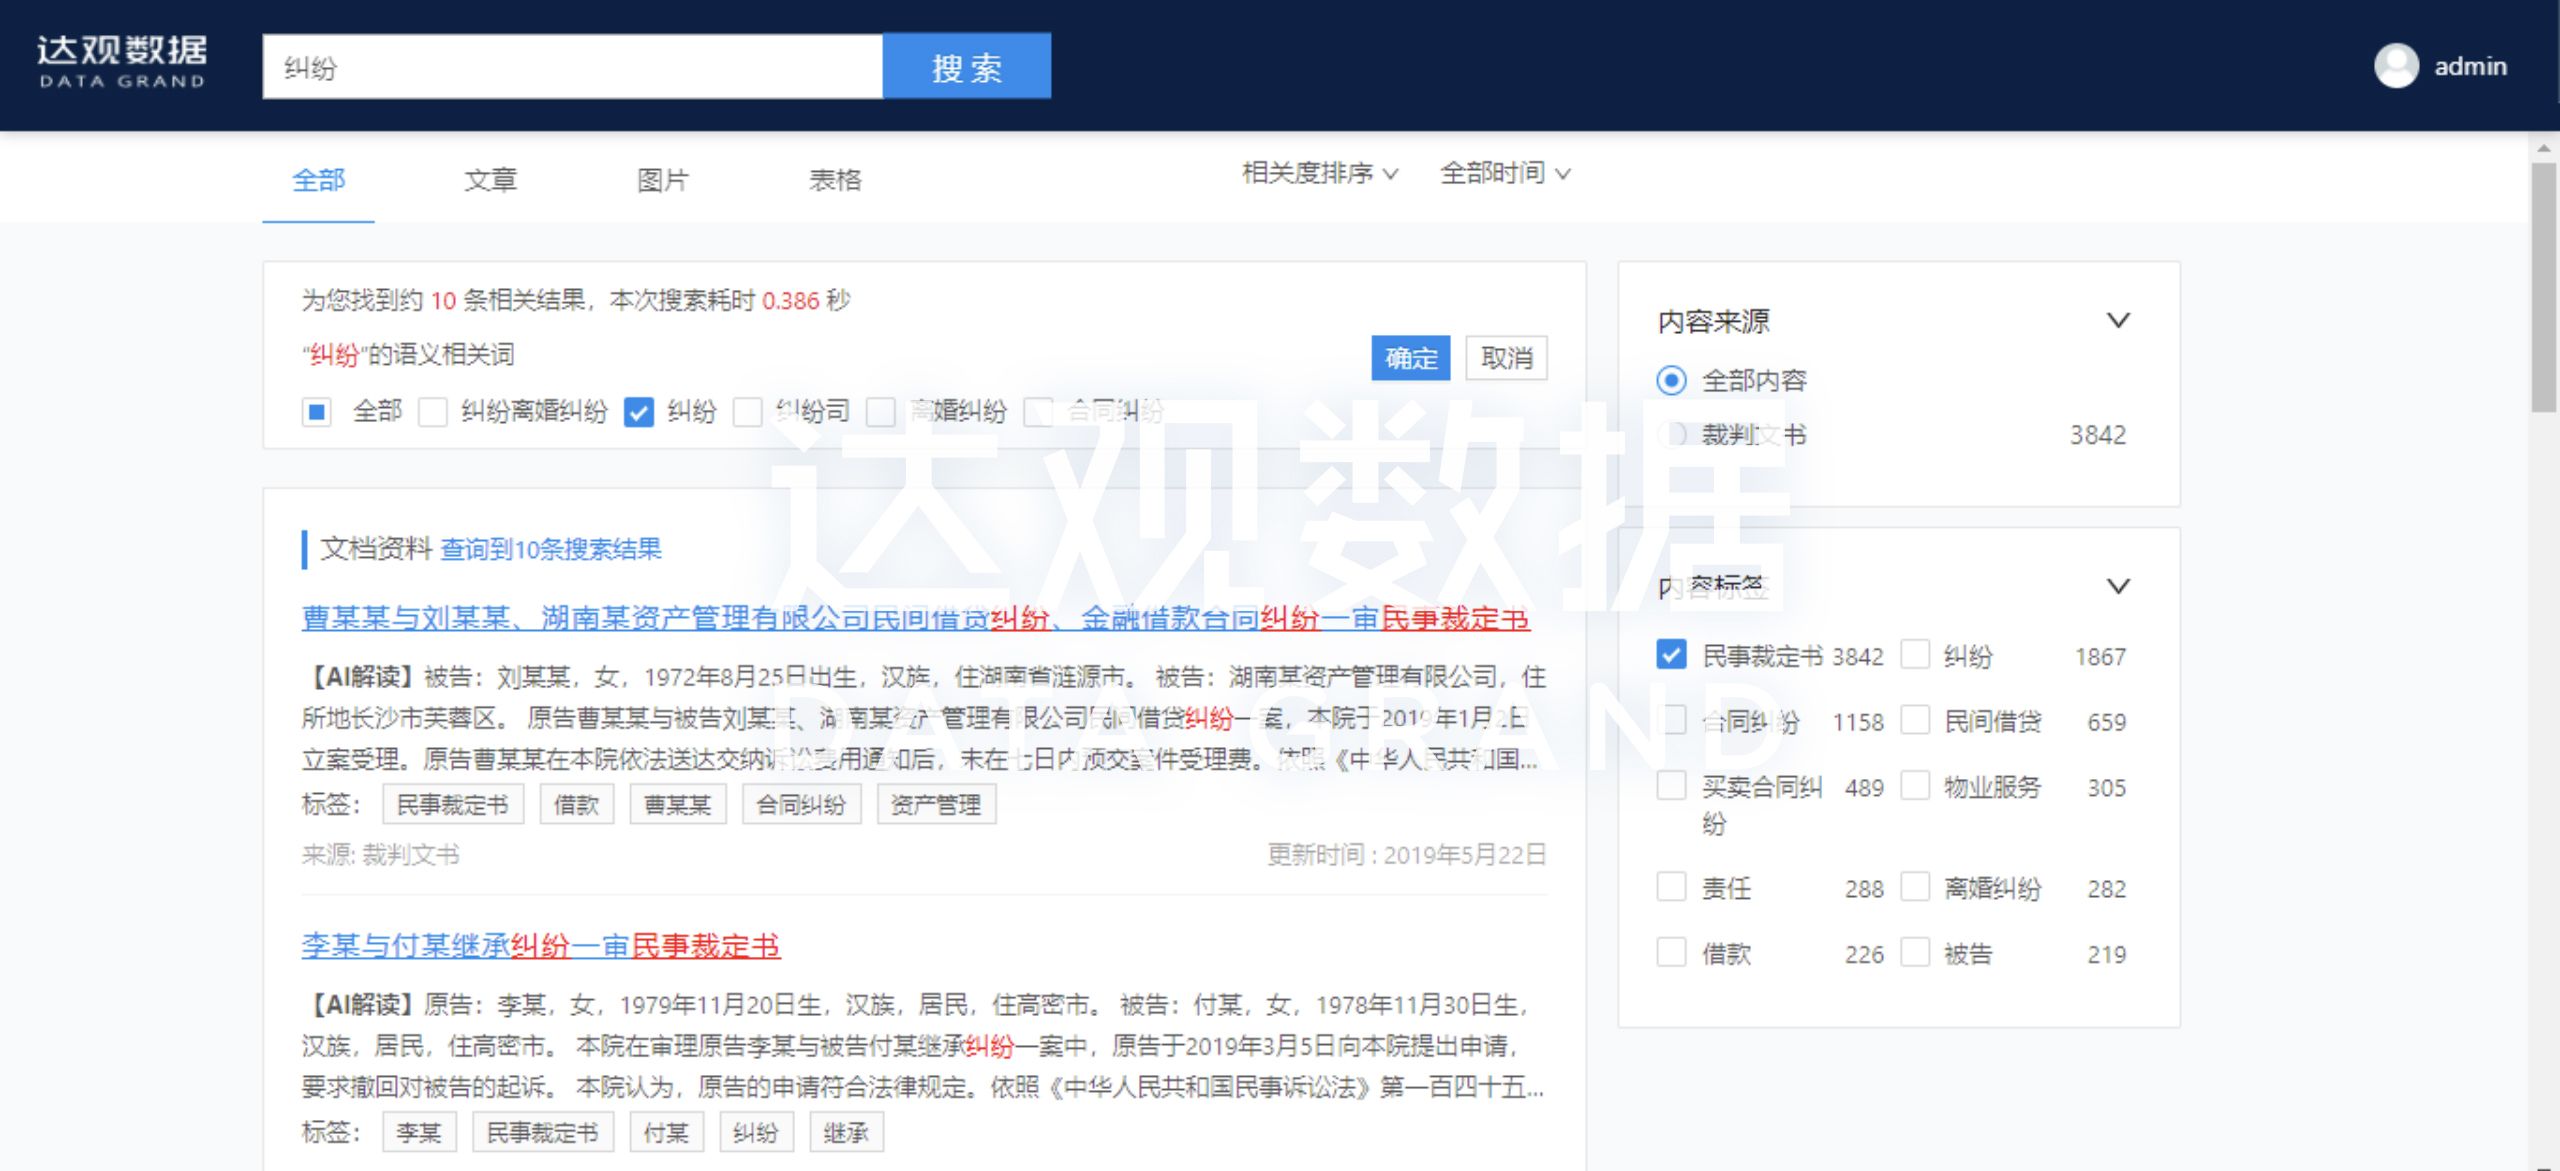Viewport: 2560px width, 1171px height.
Task: Check the 借款 226 tag filter
Action: pos(1671,952)
